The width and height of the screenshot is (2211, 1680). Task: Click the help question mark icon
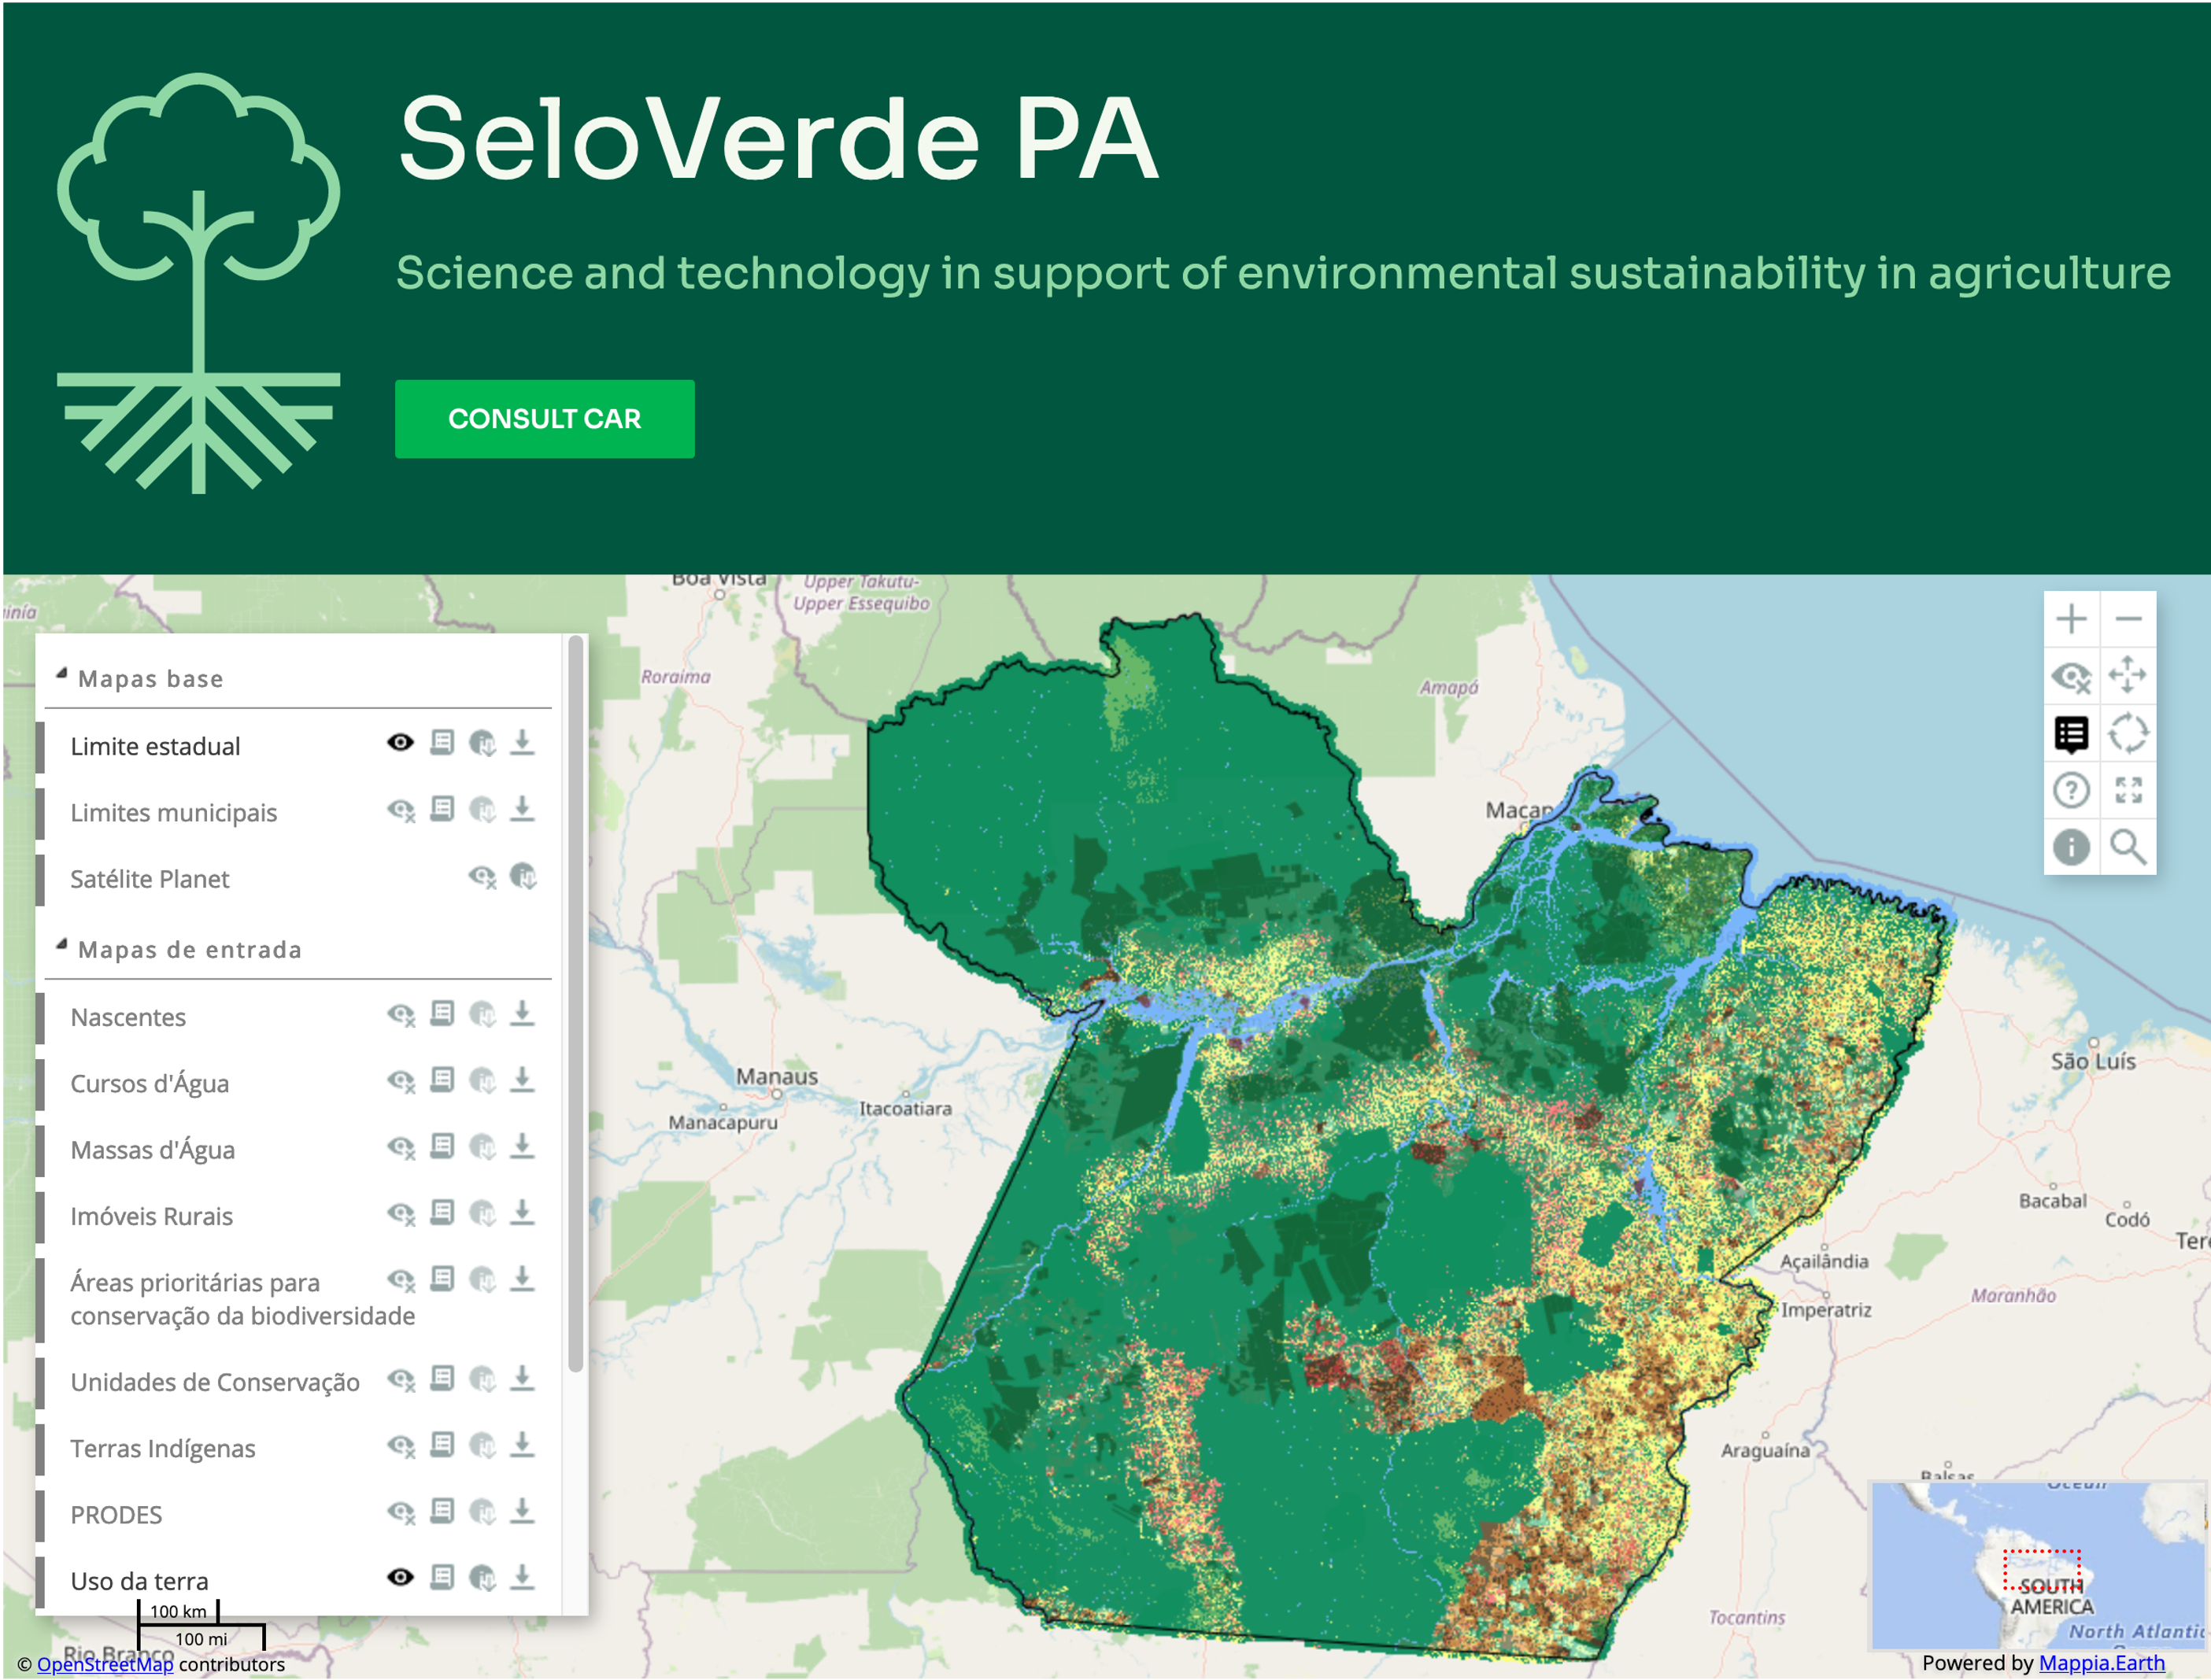2071,790
